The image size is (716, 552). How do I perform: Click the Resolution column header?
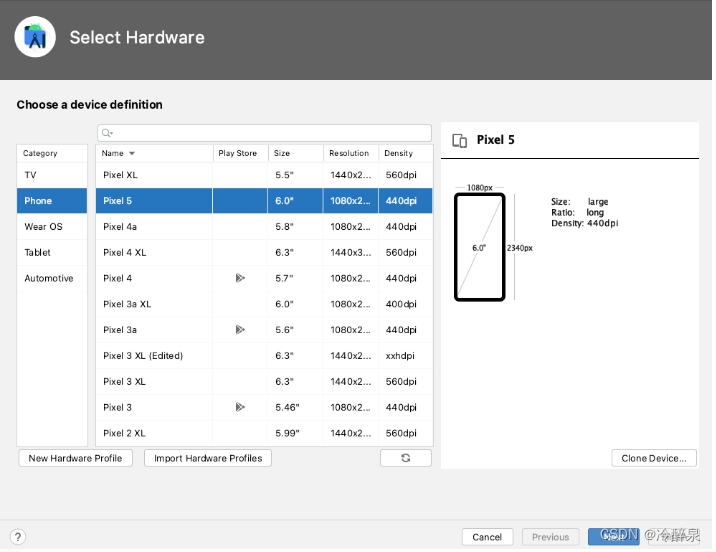click(351, 153)
